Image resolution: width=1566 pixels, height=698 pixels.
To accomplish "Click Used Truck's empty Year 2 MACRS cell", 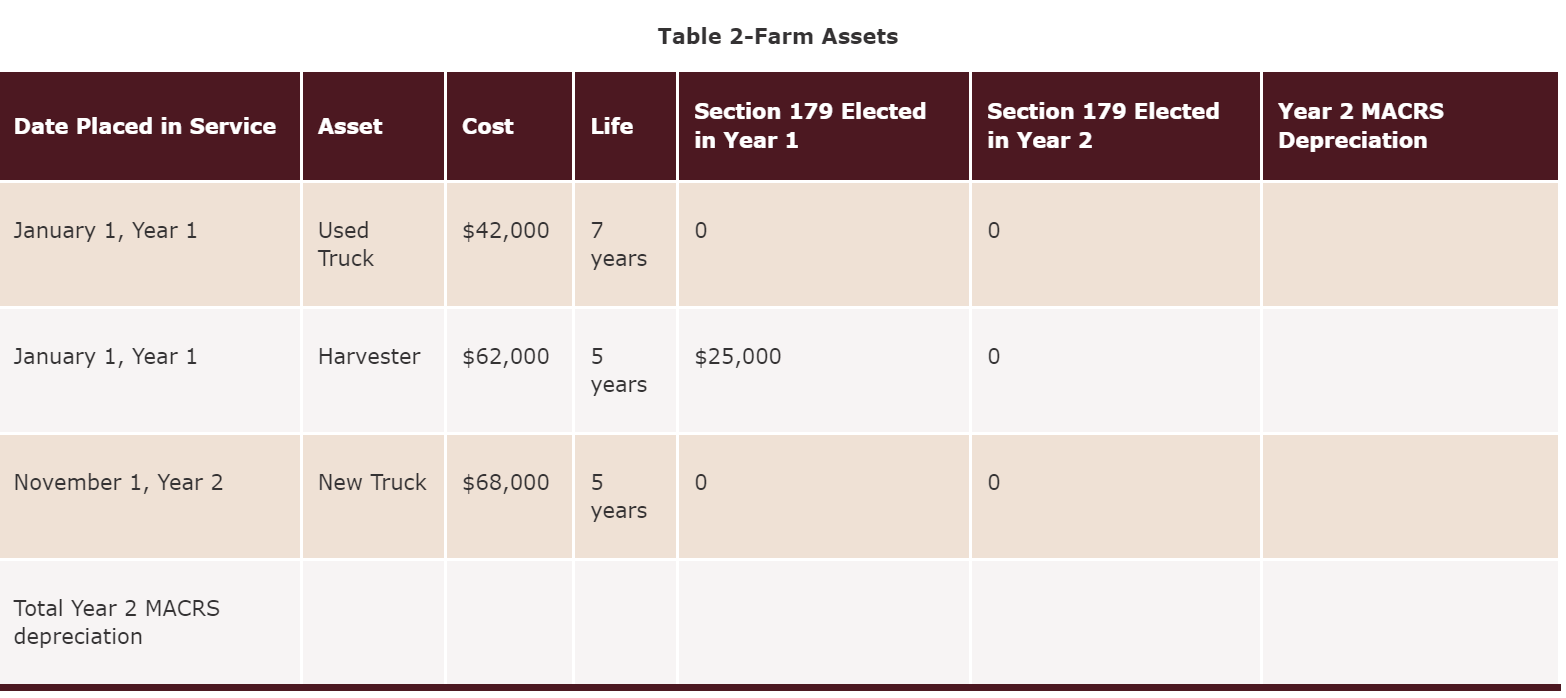I will coord(1410,244).
